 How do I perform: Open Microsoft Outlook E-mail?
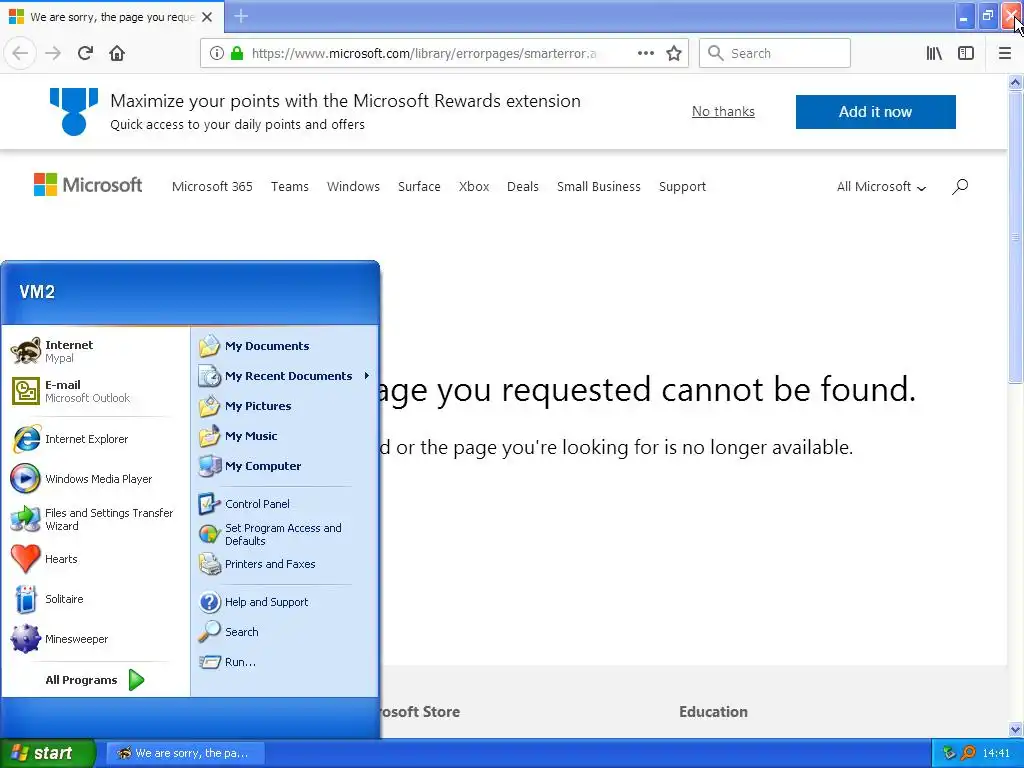[95, 391]
